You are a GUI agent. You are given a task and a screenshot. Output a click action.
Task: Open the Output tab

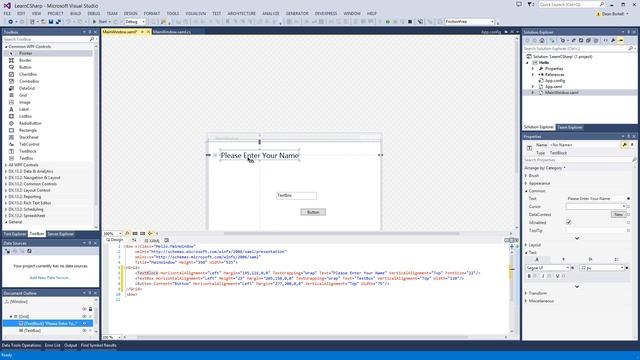coord(70,346)
